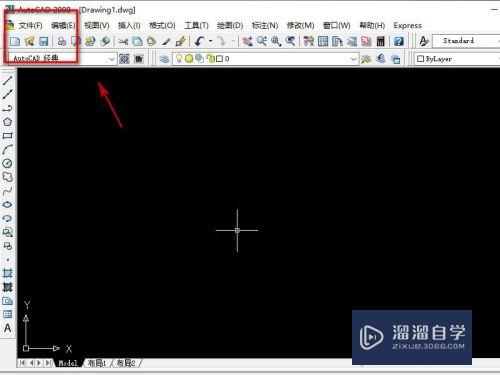Click the Zoom Previous icon
This screenshot has height=375, width=500.
[x=290, y=41]
